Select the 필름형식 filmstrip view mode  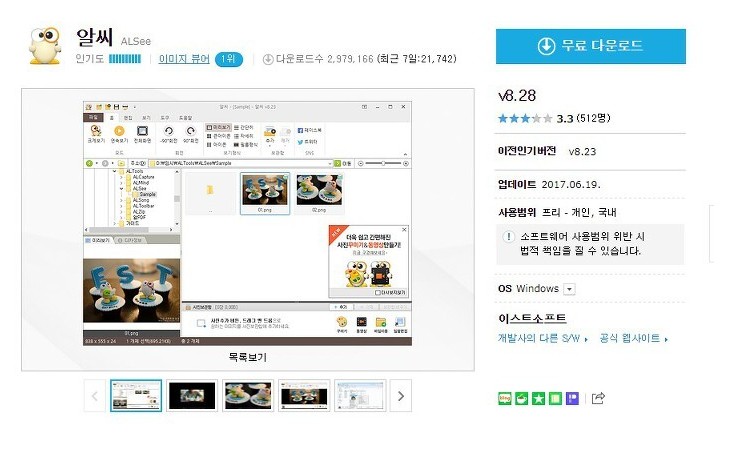pos(246,144)
